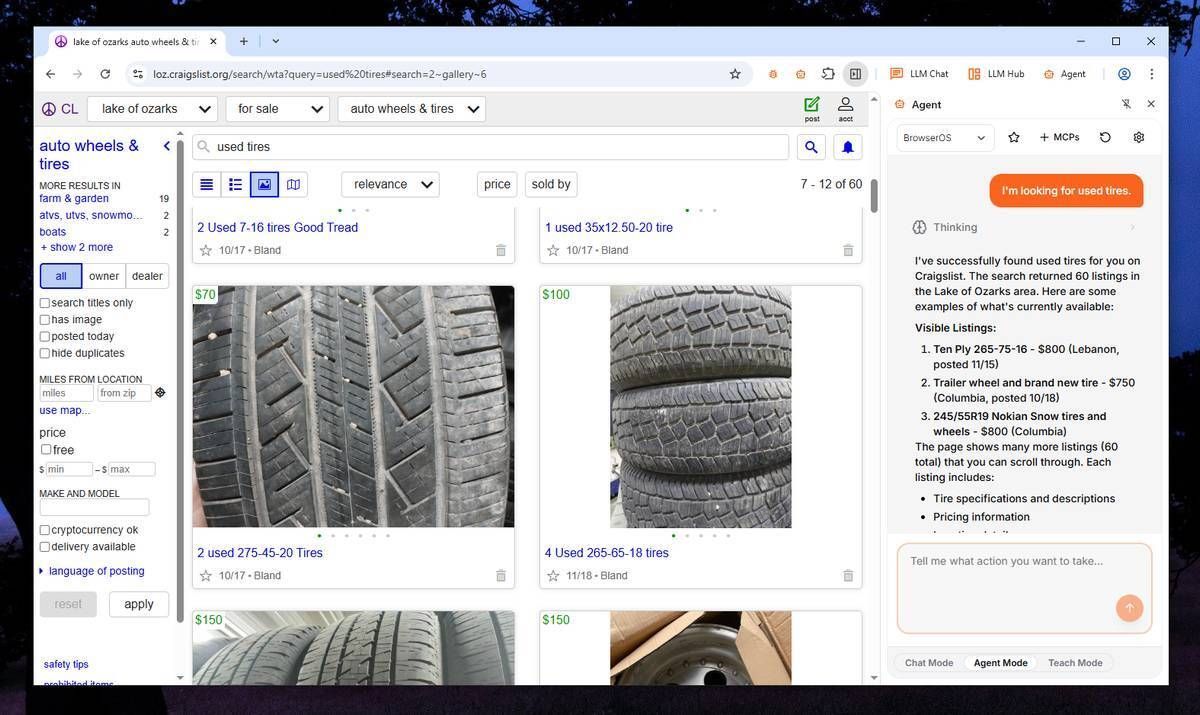The image size is (1200, 715).
Task: Reload the page in browser toolbar
Action: 105,74
